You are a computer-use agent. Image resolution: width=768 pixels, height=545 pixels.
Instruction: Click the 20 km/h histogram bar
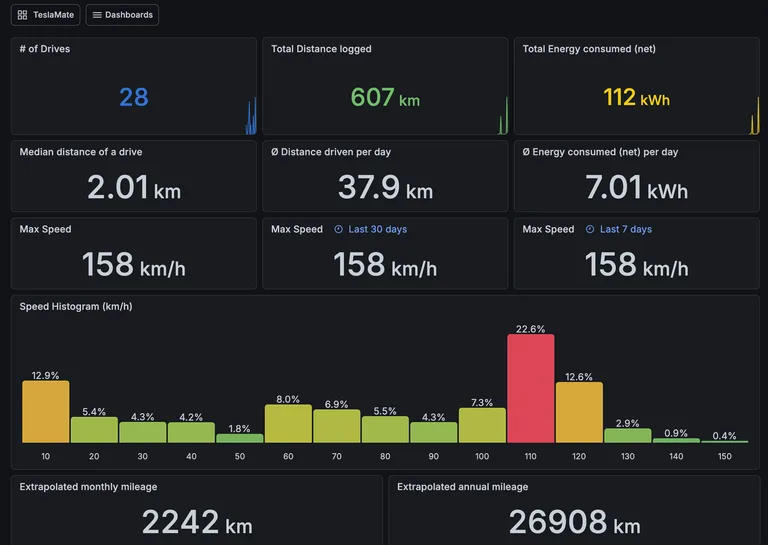(94, 430)
